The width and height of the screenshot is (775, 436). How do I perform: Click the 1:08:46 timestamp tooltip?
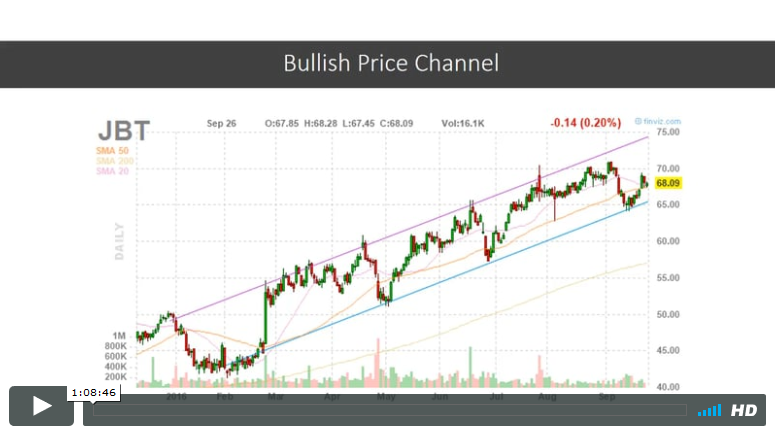tap(93, 393)
